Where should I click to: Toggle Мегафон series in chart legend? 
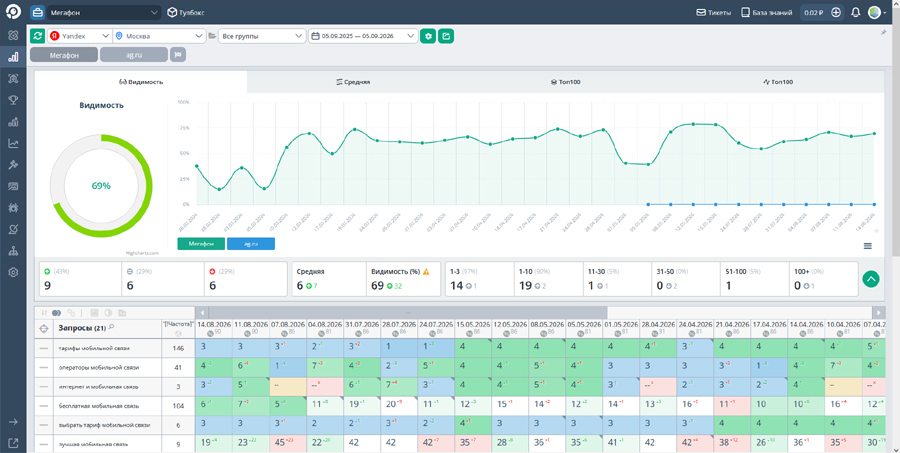(201, 244)
